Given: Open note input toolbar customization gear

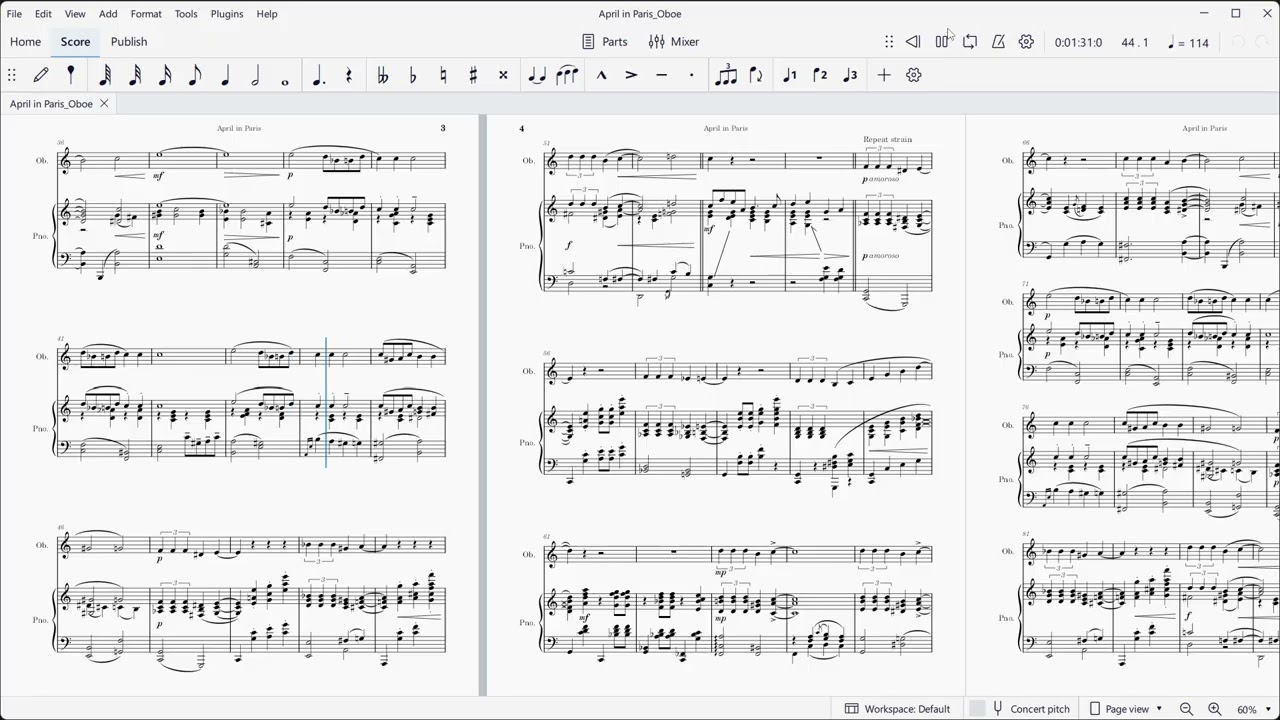Looking at the screenshot, I should click(x=914, y=75).
